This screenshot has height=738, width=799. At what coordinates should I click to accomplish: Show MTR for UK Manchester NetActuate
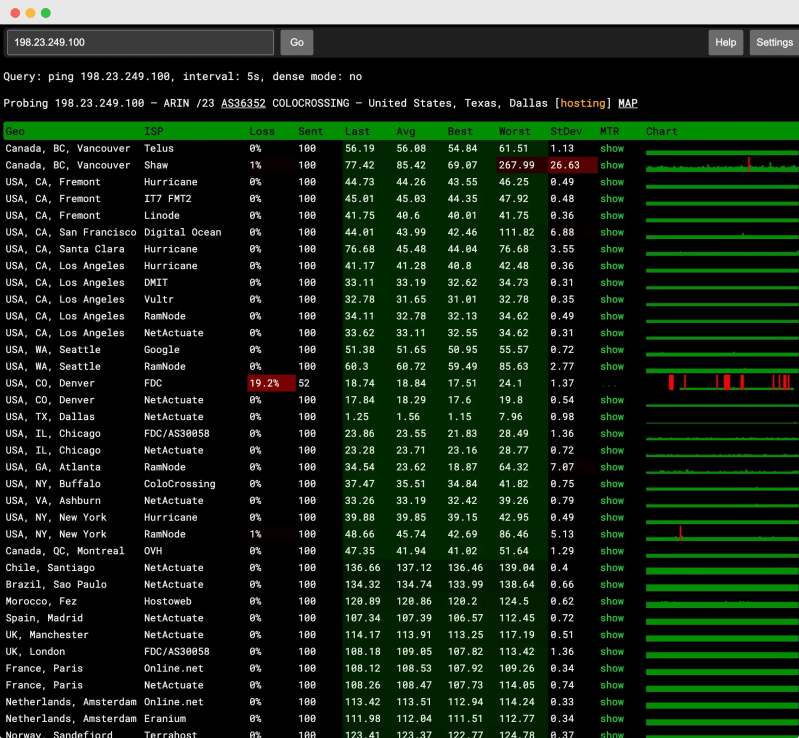(611, 635)
